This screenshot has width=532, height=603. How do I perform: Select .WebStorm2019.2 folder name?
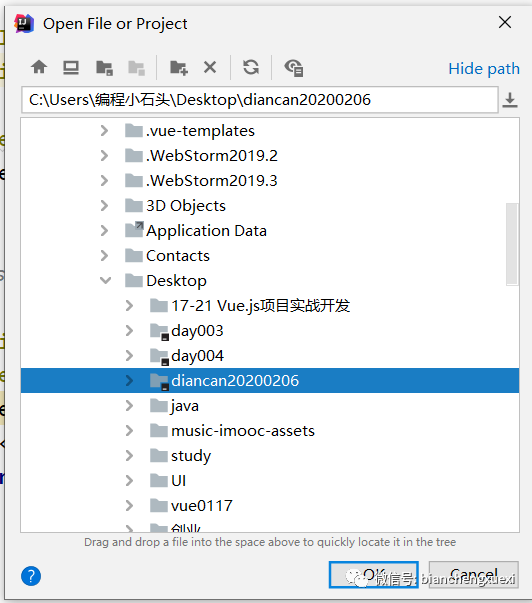212,156
